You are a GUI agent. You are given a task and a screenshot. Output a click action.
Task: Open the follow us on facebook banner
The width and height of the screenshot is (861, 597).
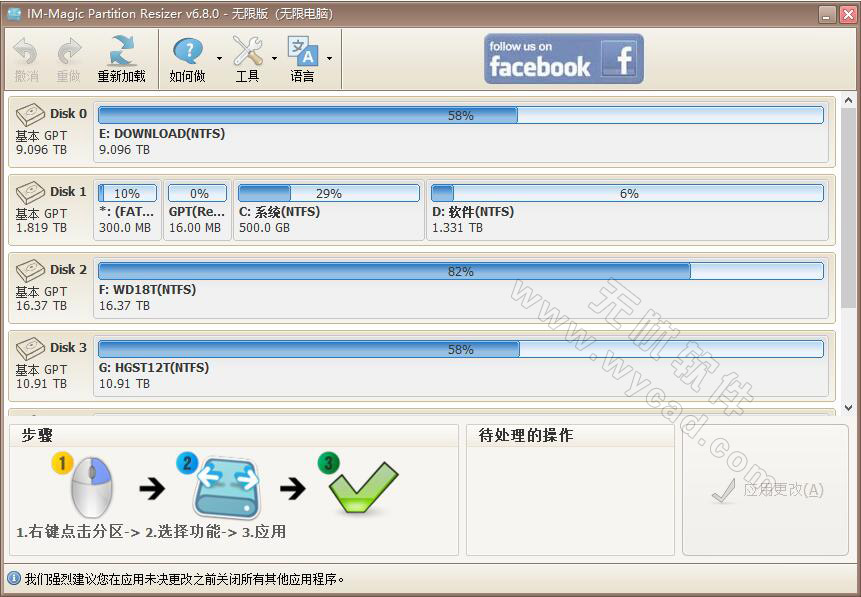(x=563, y=59)
